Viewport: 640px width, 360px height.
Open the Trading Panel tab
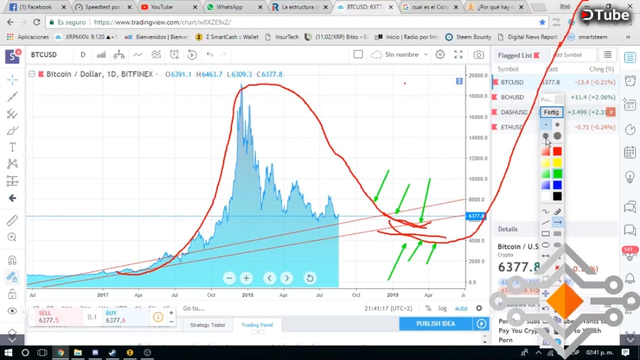point(257,325)
